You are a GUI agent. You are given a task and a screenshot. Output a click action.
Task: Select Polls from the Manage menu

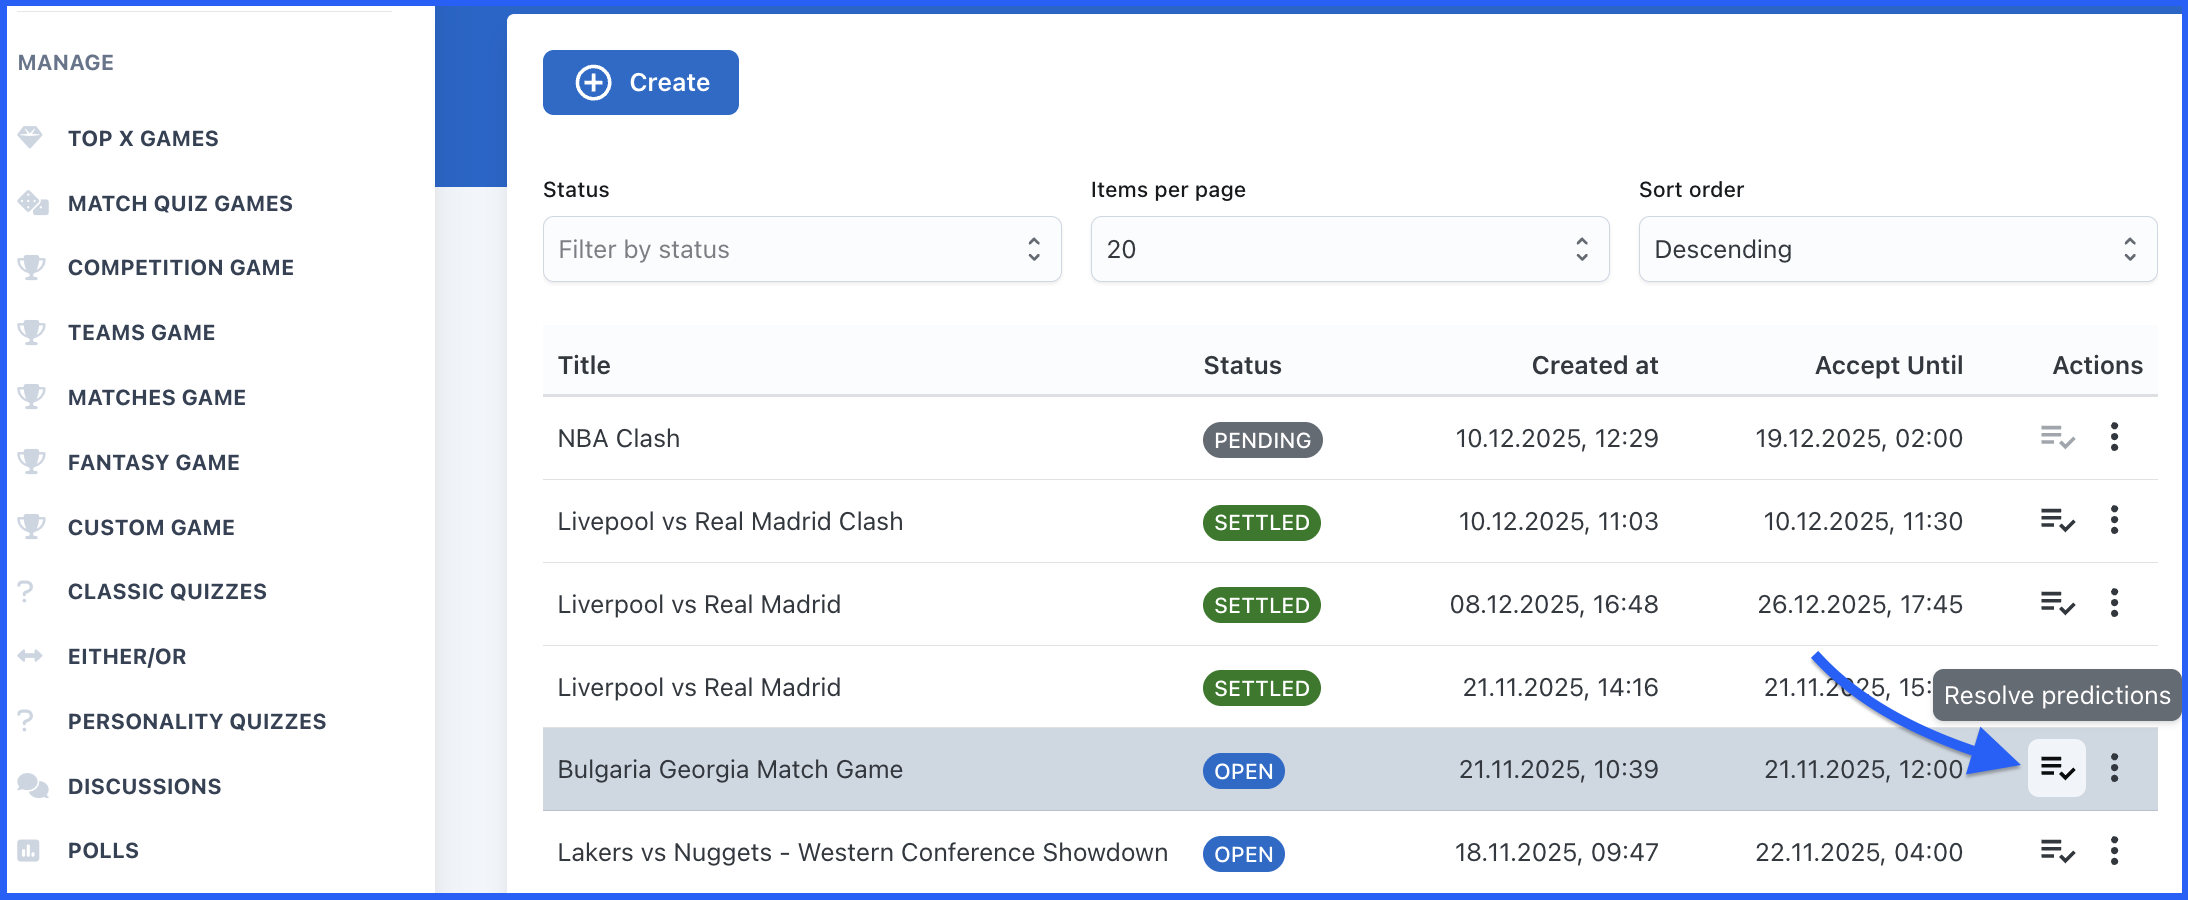tap(103, 851)
